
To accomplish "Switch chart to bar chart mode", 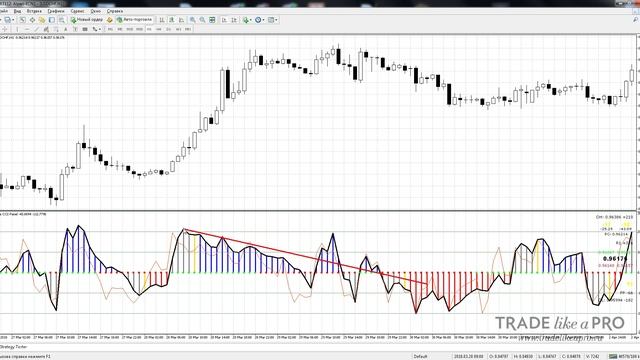I will [162, 20].
